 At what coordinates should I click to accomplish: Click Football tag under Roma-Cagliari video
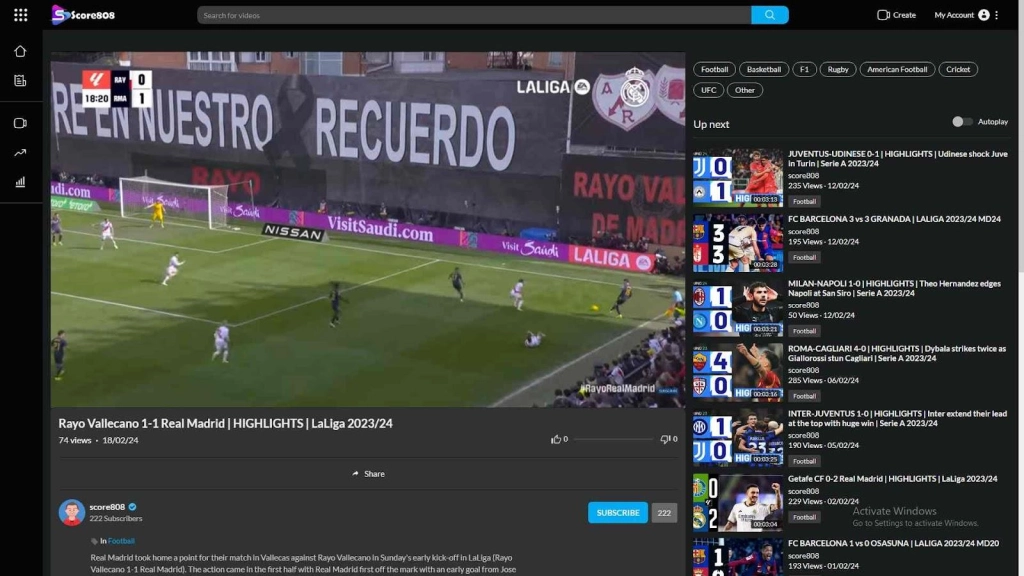pos(804,396)
